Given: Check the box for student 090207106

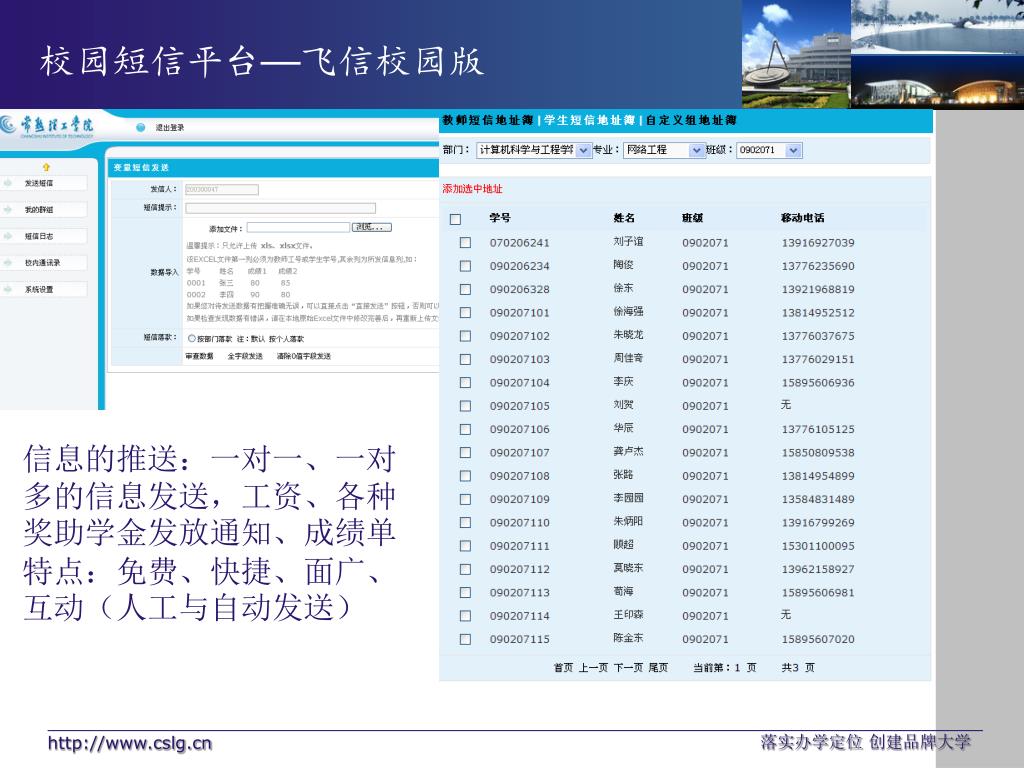Looking at the screenshot, I should pyautogui.click(x=465, y=430).
